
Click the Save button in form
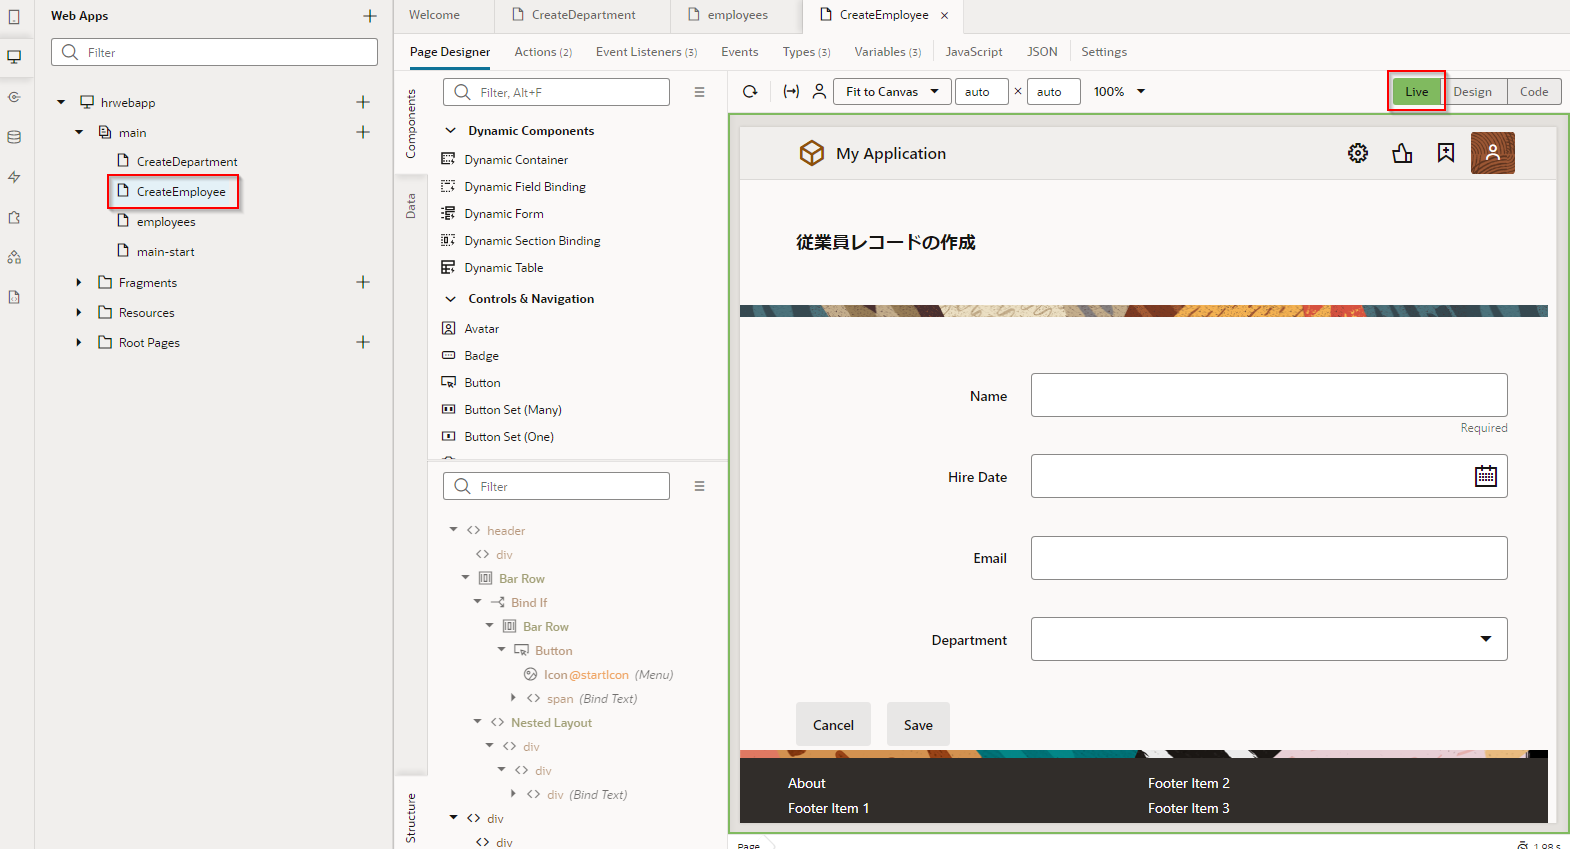coord(917,725)
